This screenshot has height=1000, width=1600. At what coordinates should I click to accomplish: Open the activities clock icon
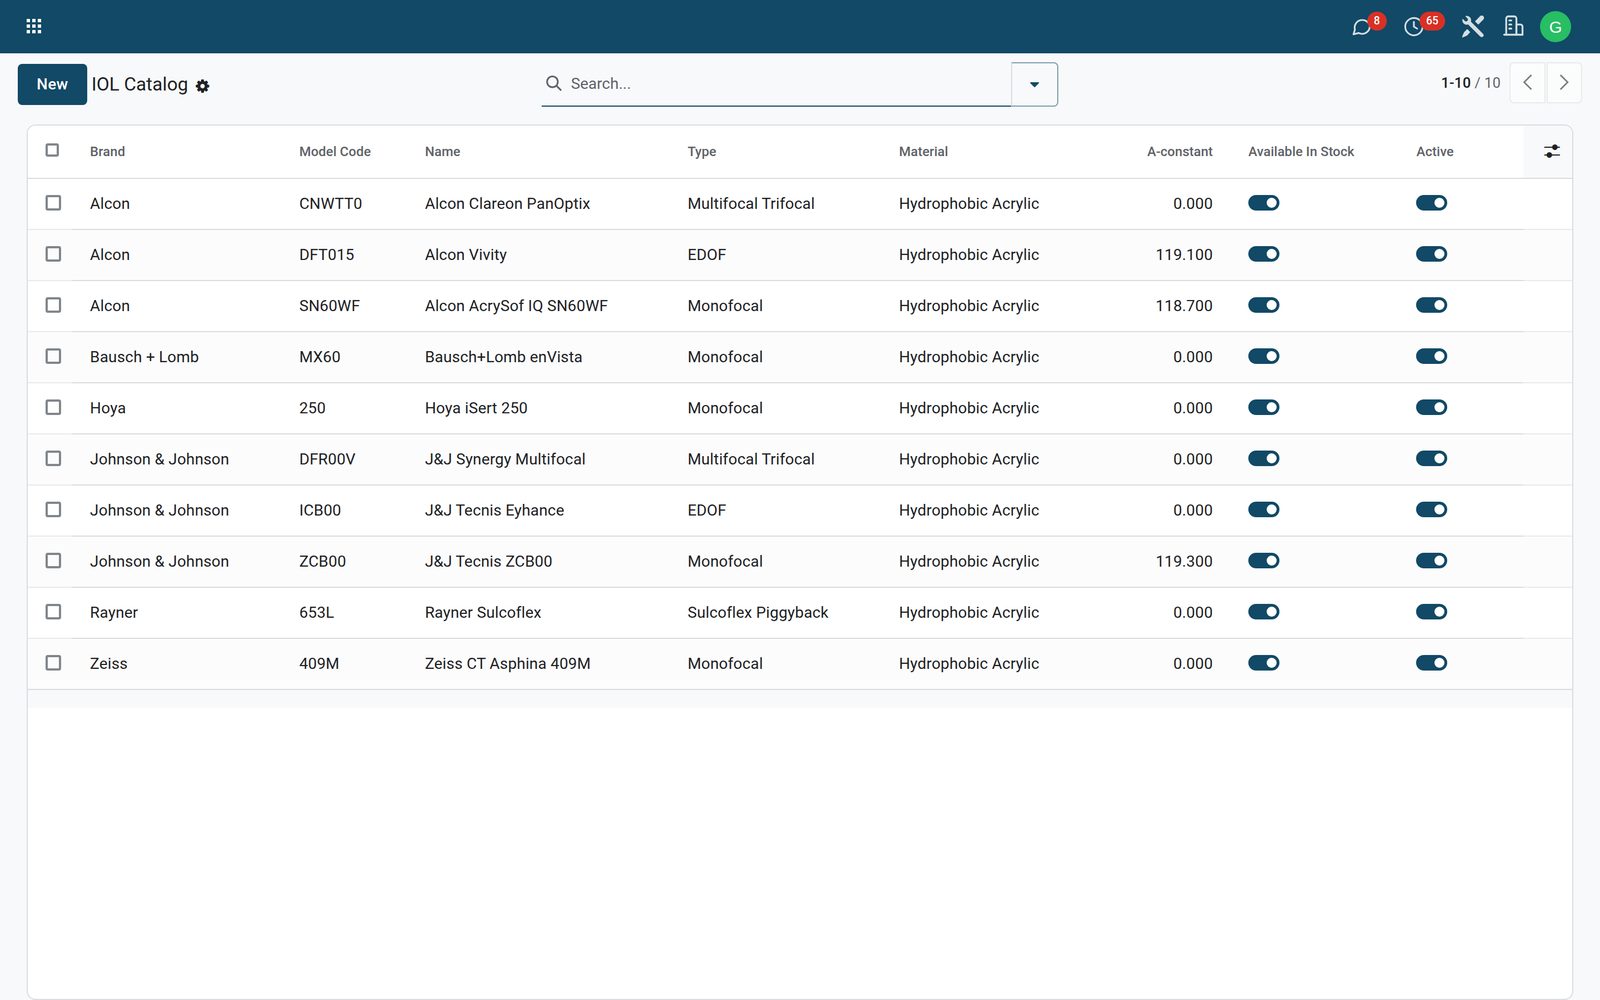(x=1414, y=26)
